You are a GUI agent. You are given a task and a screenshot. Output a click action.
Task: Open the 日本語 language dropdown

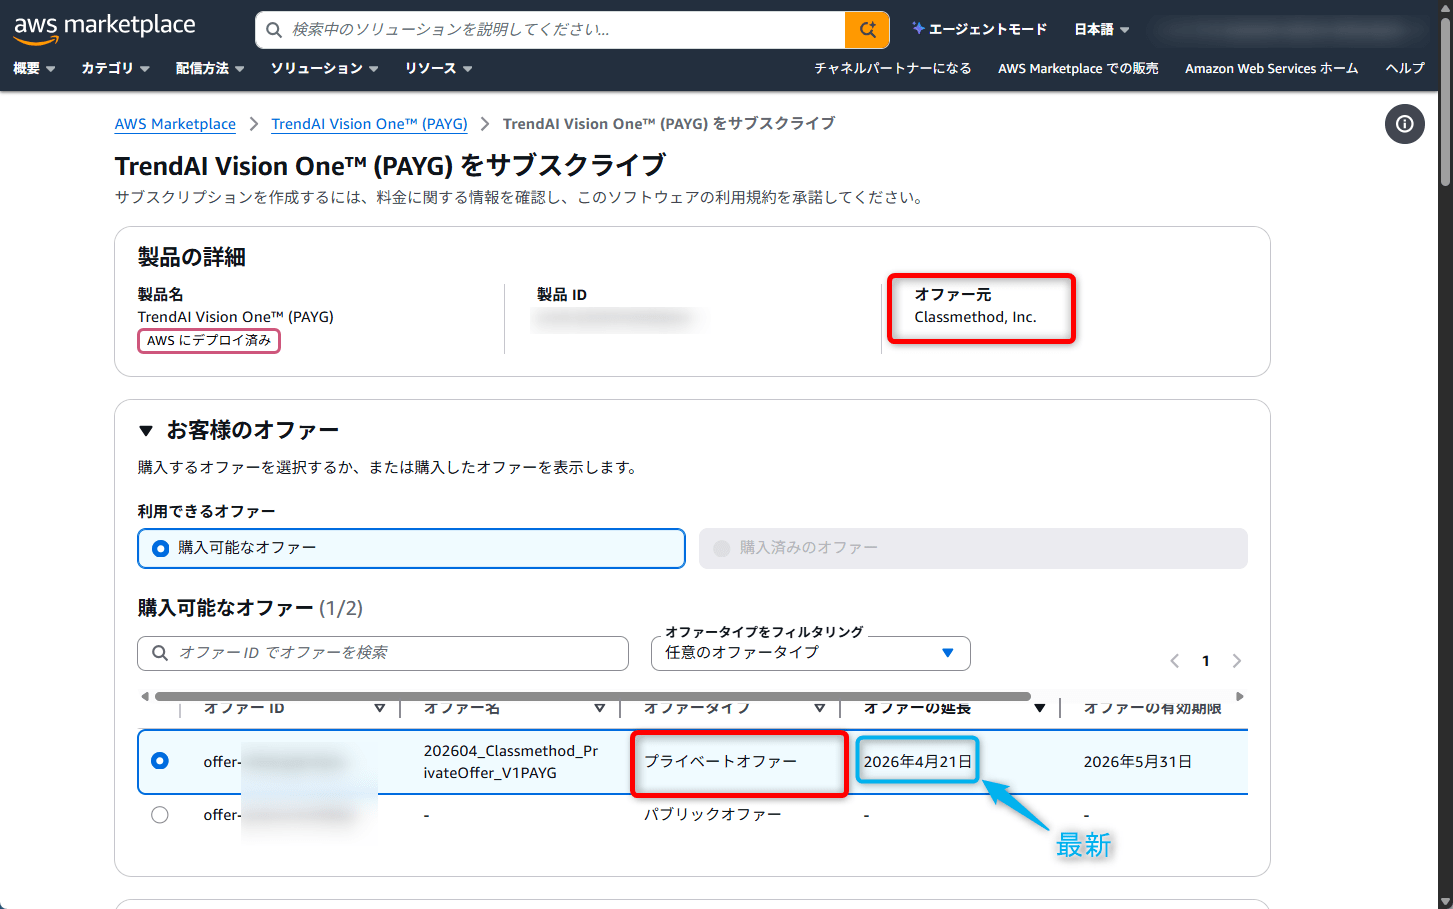point(1102,29)
